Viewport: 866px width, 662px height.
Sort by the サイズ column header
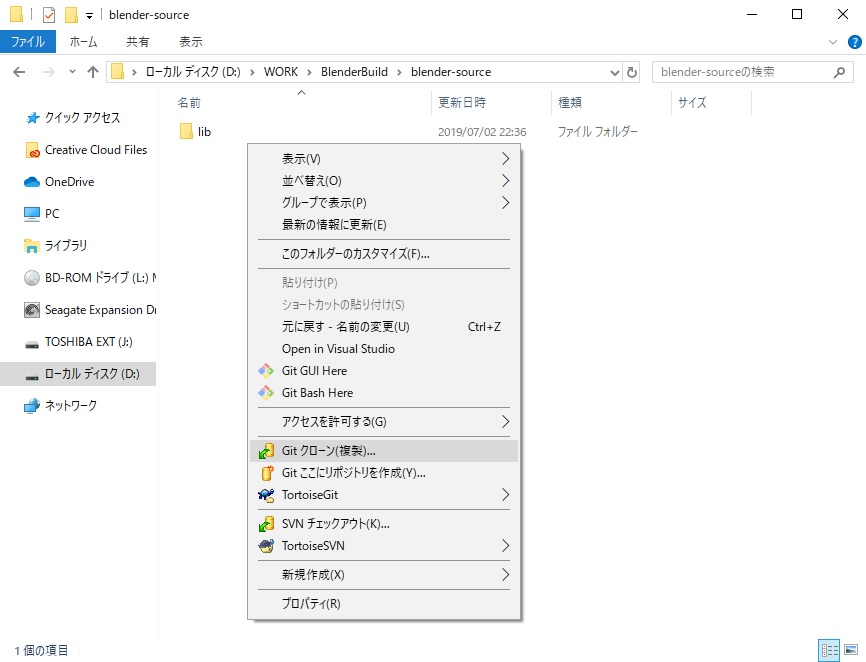click(711, 103)
